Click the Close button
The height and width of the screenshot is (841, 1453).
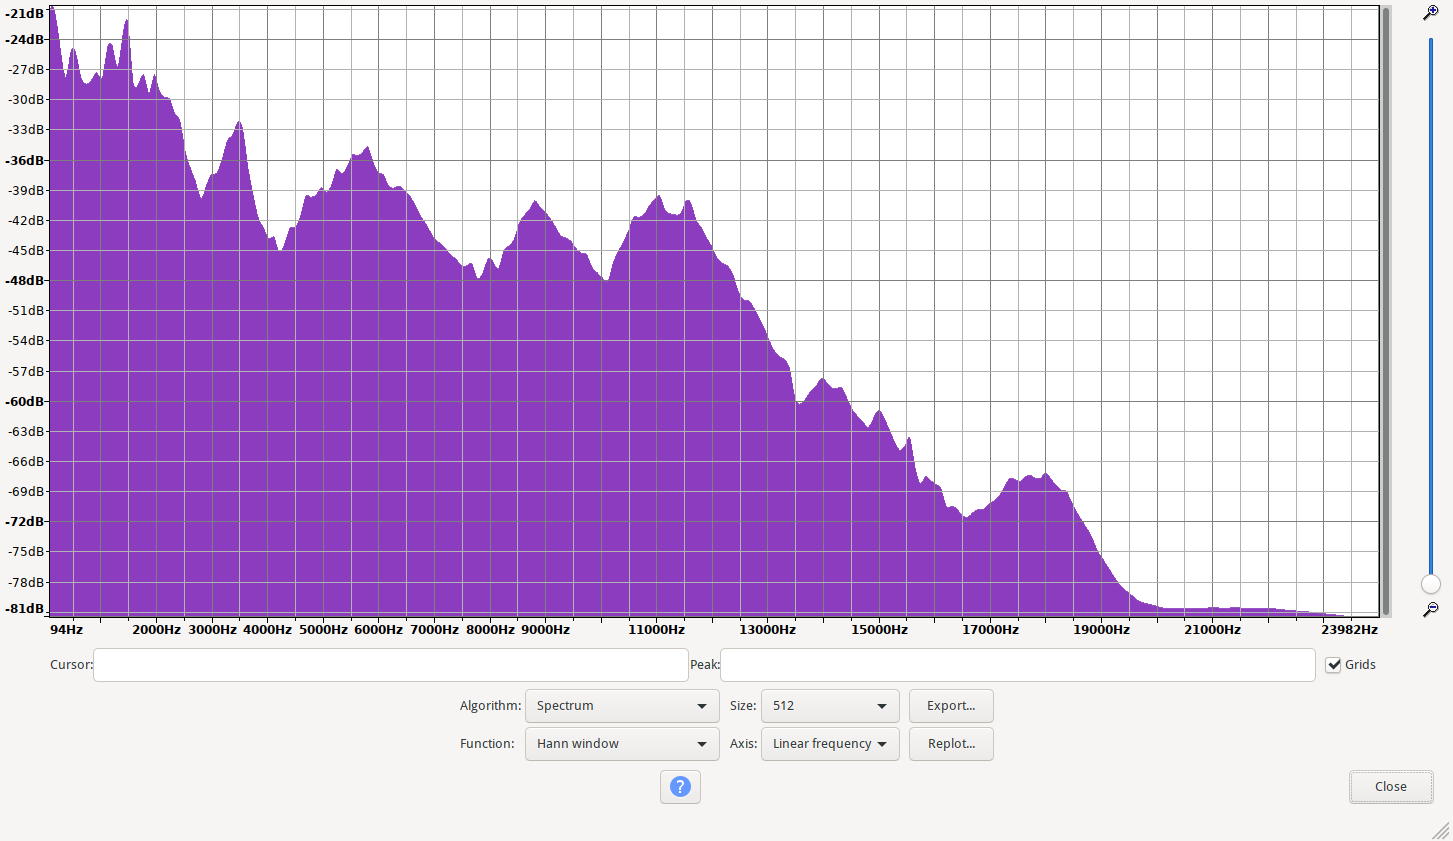[1391, 787]
